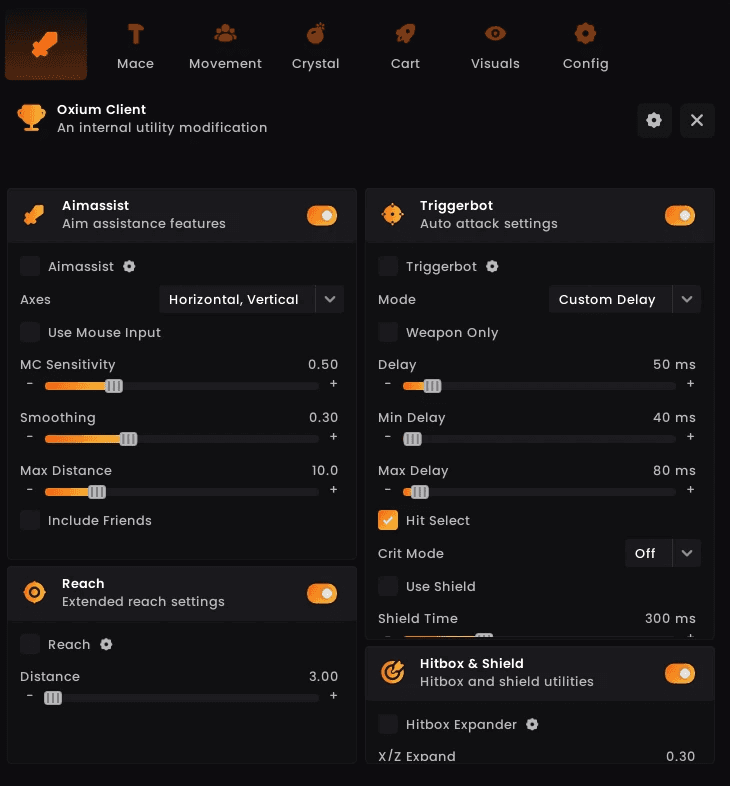Click the plus button for Smoothing
This screenshot has height=786, width=730.
click(x=333, y=437)
